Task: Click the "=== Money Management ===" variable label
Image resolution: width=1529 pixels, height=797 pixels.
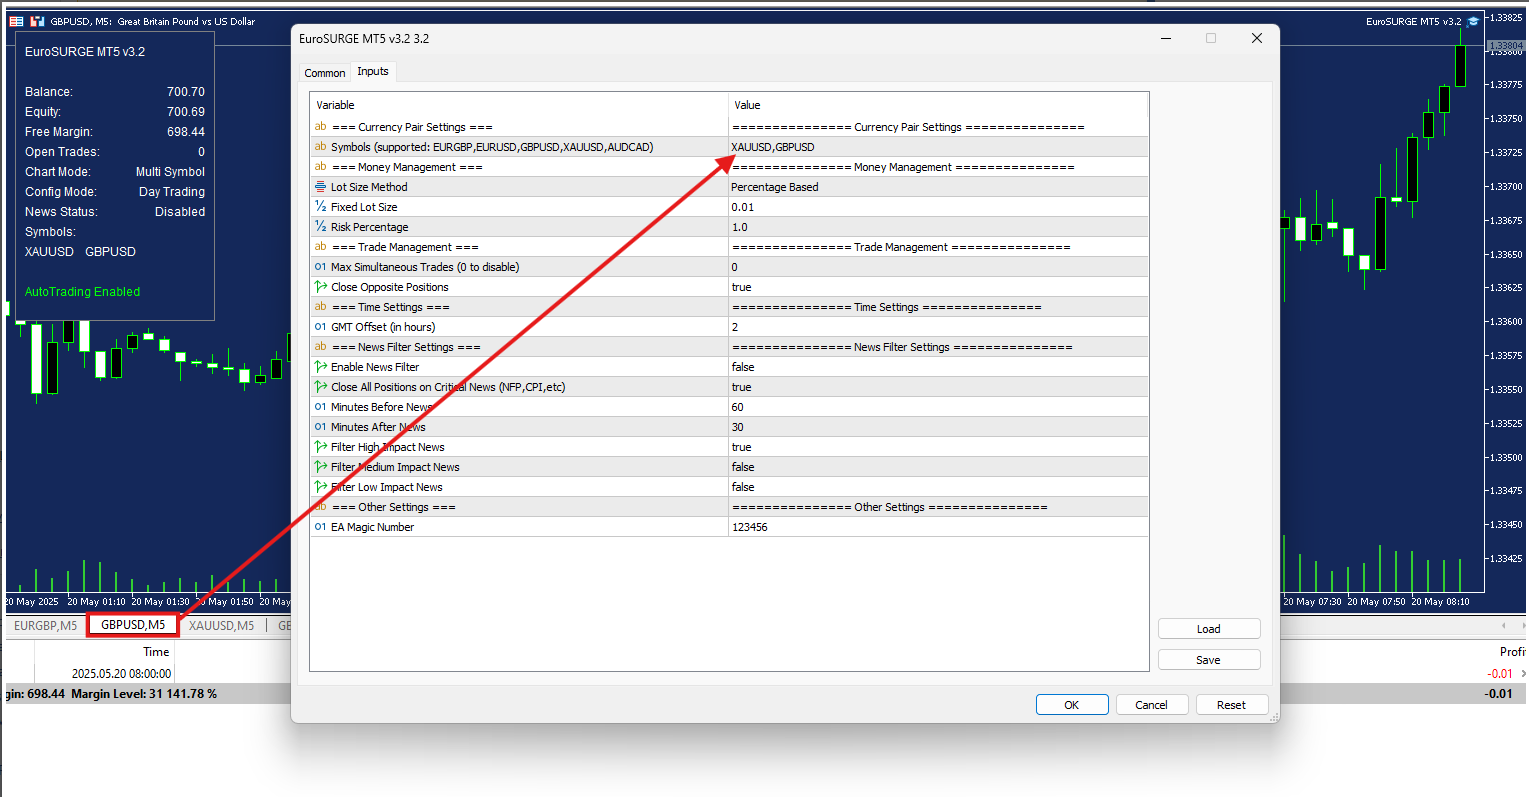Action: point(407,167)
